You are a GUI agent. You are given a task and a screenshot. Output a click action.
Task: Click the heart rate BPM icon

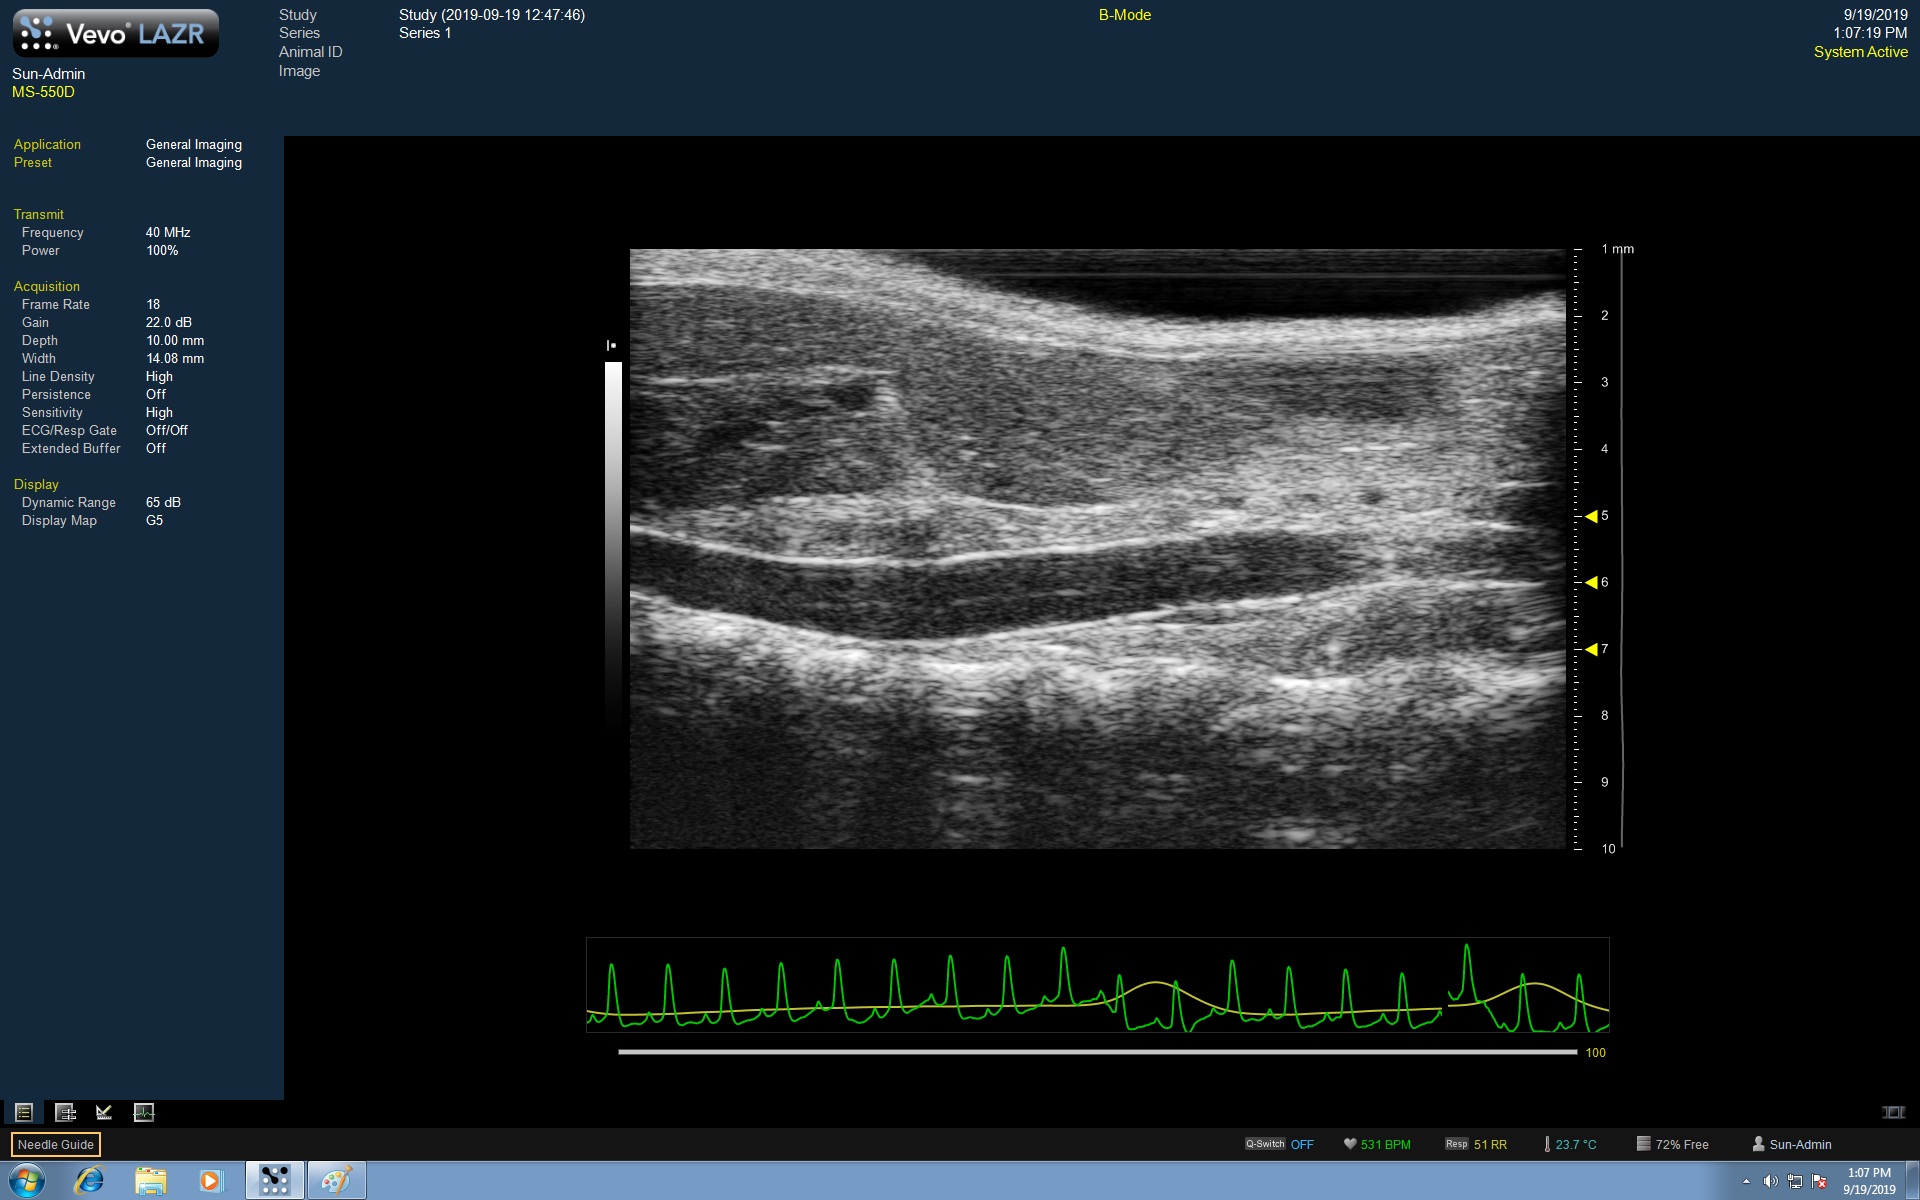point(1350,1144)
